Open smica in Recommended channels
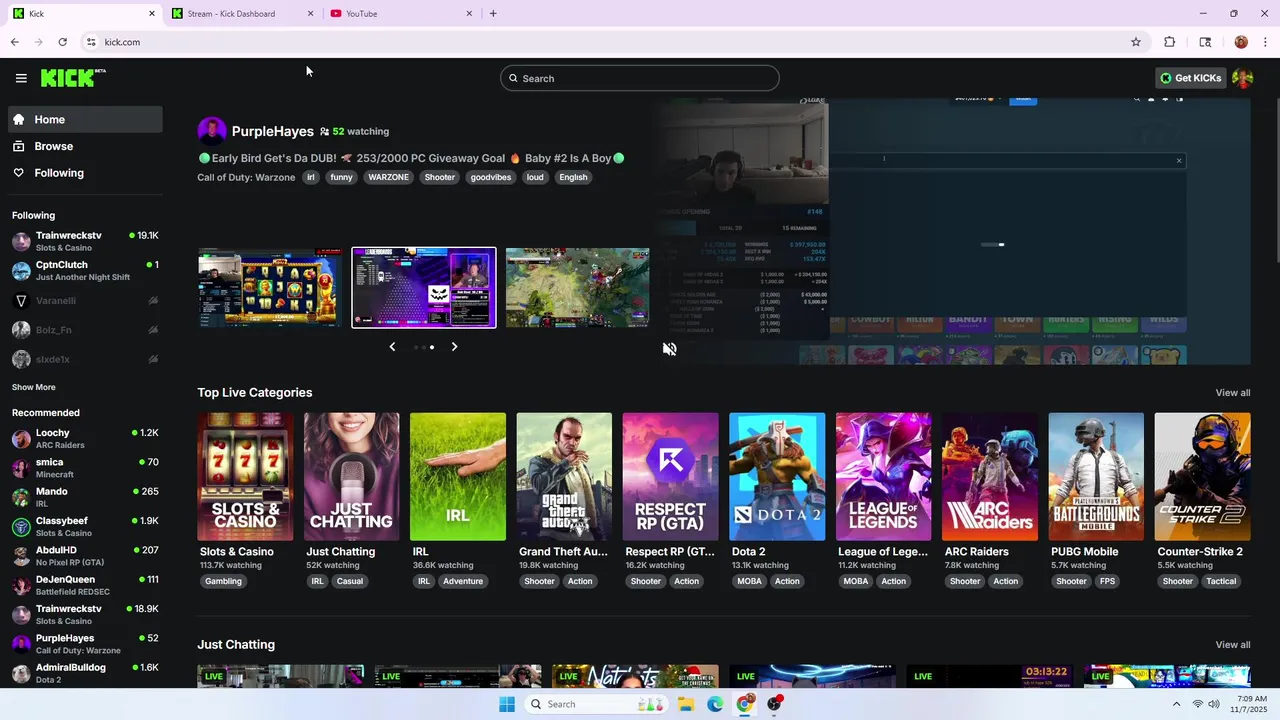This screenshot has width=1280, height=720. pos(85,468)
